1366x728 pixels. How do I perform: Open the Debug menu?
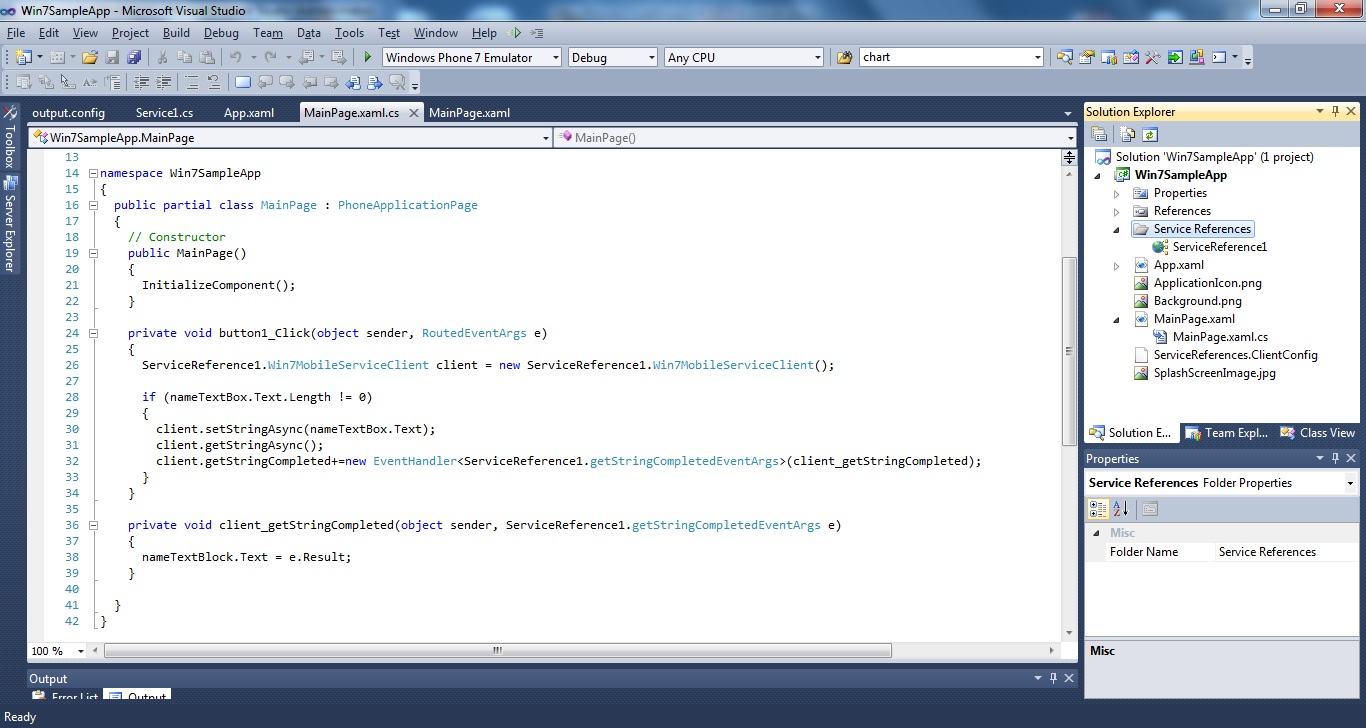tap(221, 33)
